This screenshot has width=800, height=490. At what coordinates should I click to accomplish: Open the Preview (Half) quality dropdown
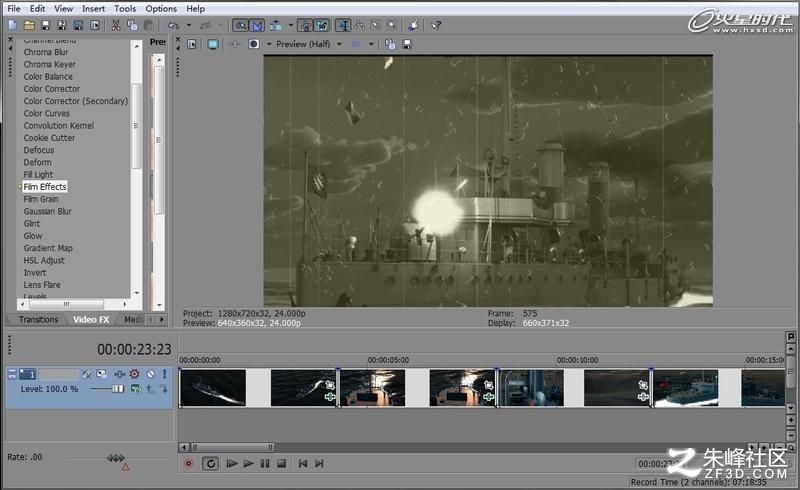click(309, 44)
